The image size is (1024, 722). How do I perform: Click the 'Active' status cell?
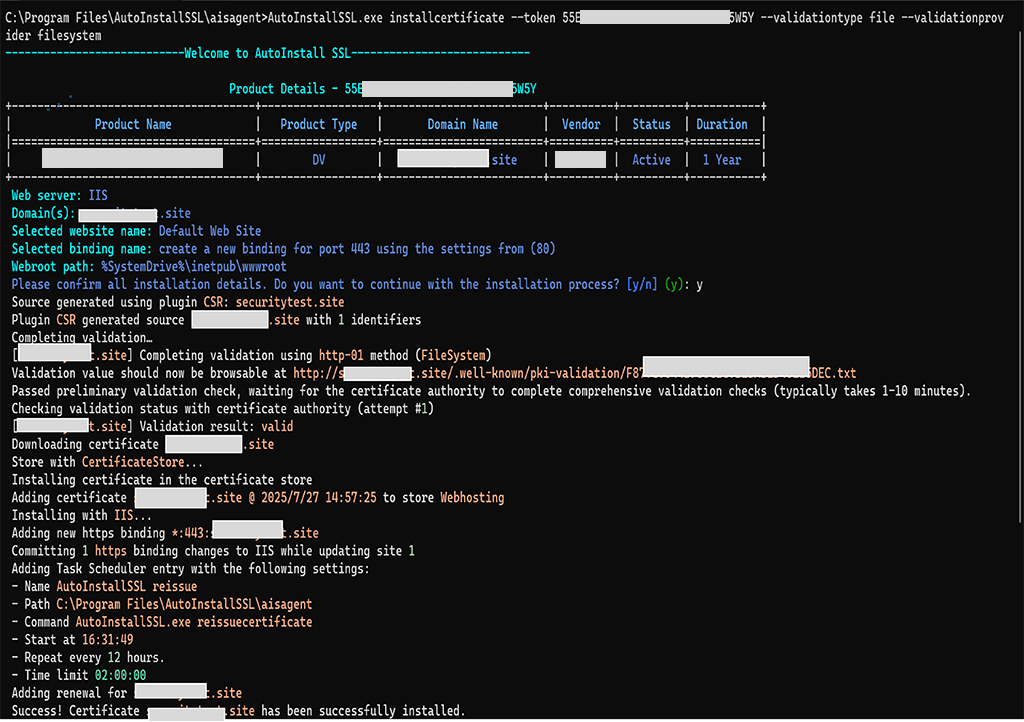(651, 160)
